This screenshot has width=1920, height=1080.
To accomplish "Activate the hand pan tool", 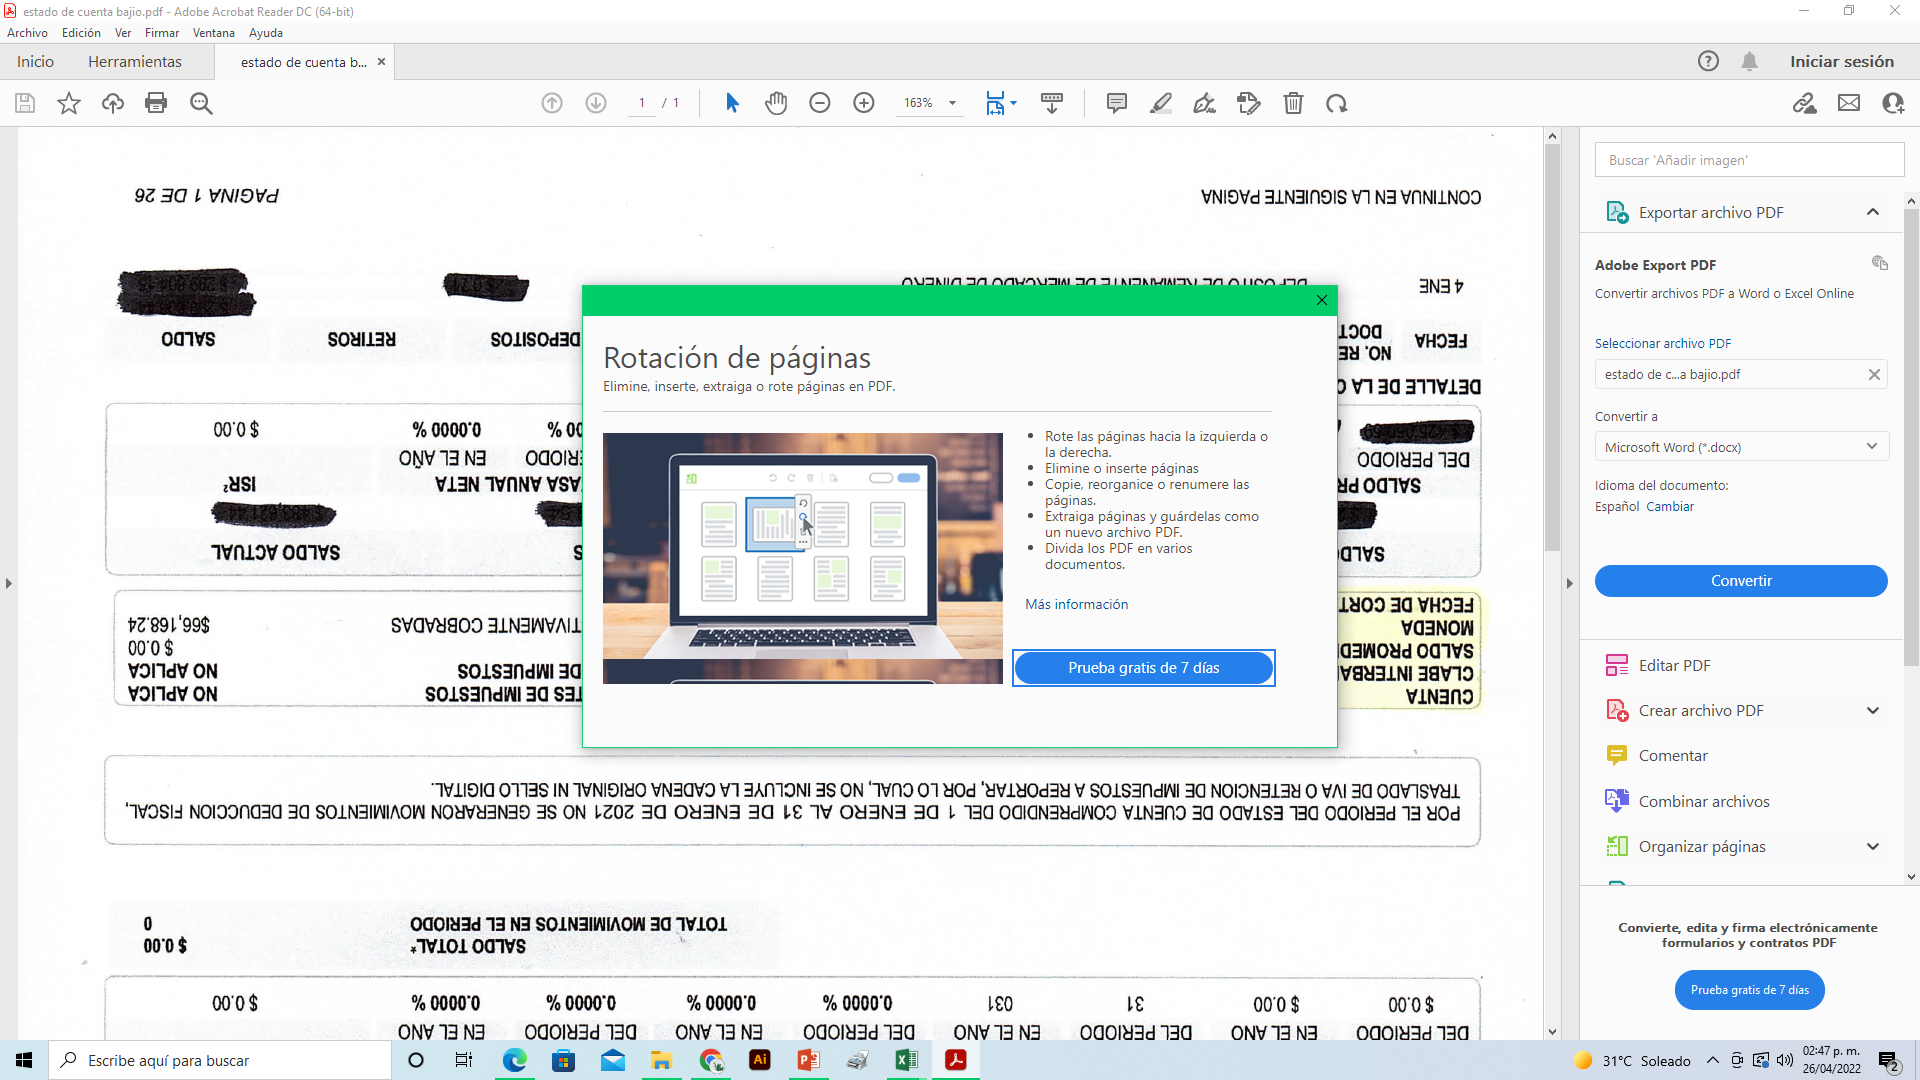I will coord(776,103).
